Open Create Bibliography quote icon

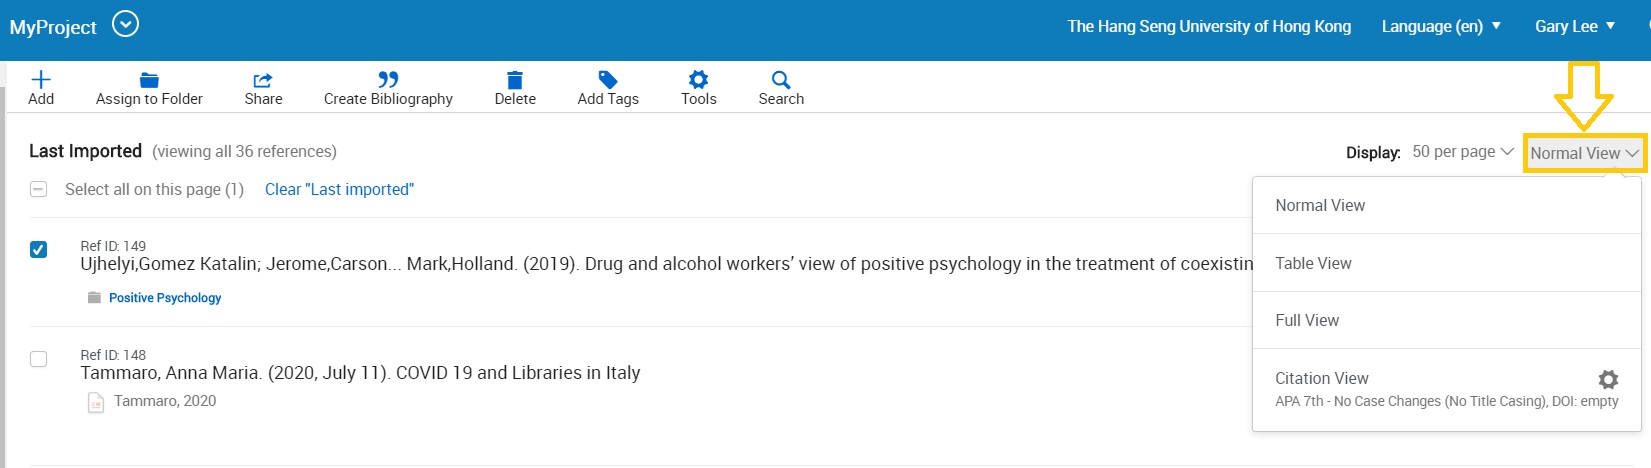point(388,80)
